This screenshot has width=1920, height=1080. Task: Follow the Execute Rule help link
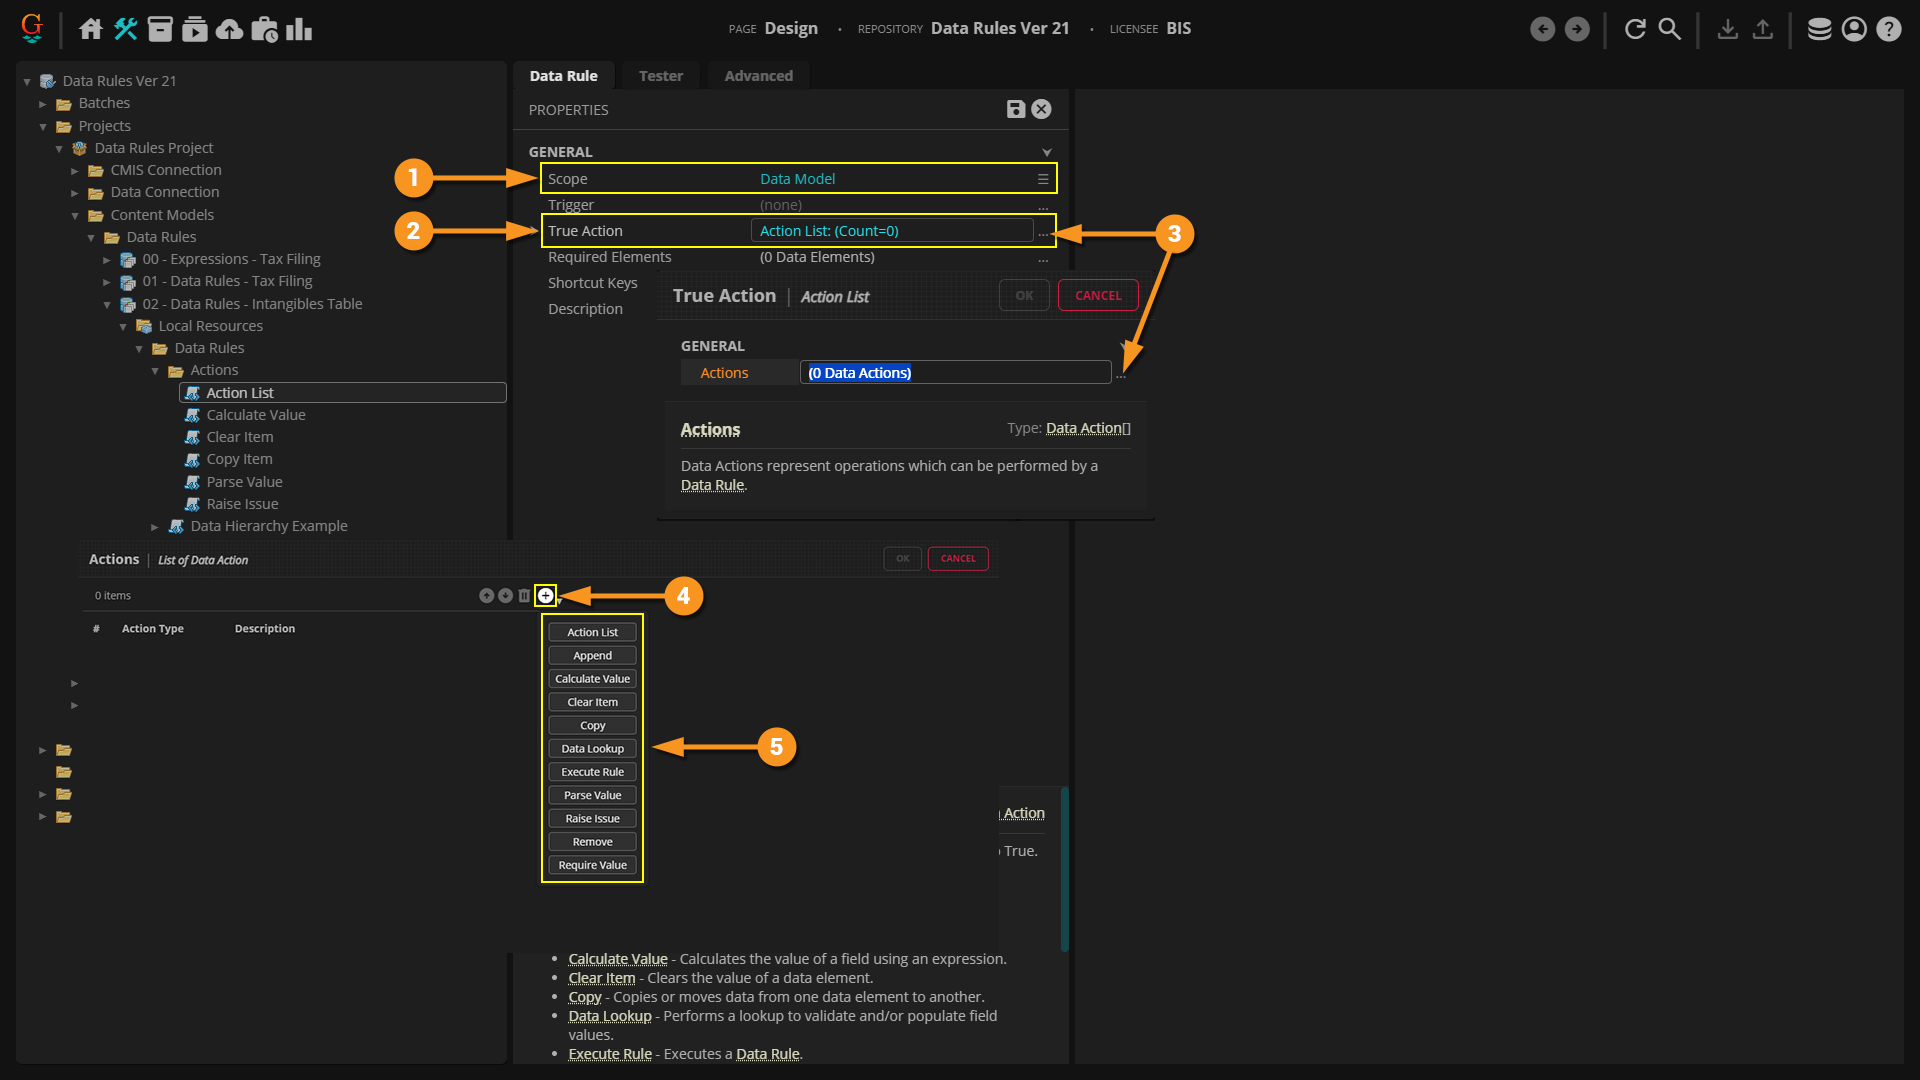(610, 1054)
